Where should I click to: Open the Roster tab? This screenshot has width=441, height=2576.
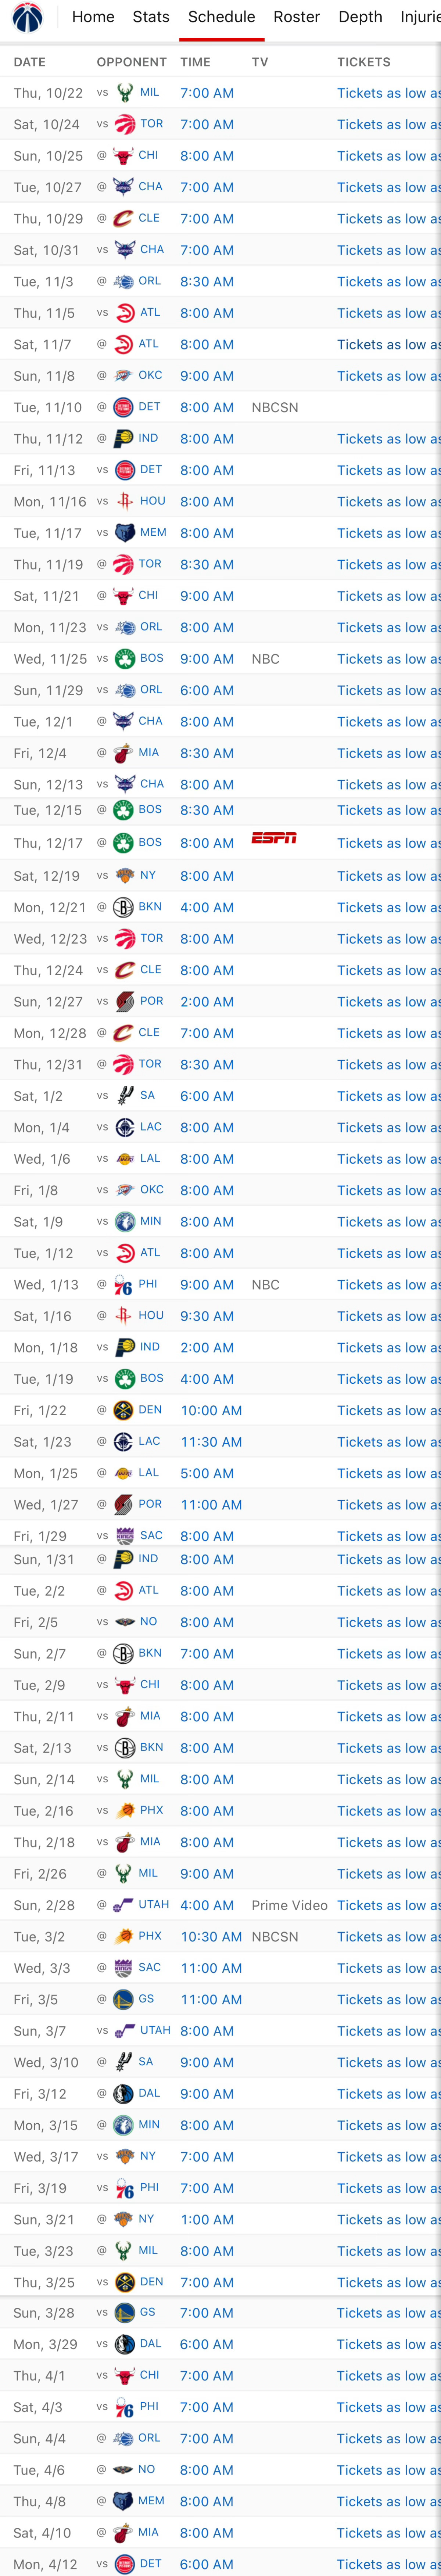pyautogui.click(x=297, y=17)
